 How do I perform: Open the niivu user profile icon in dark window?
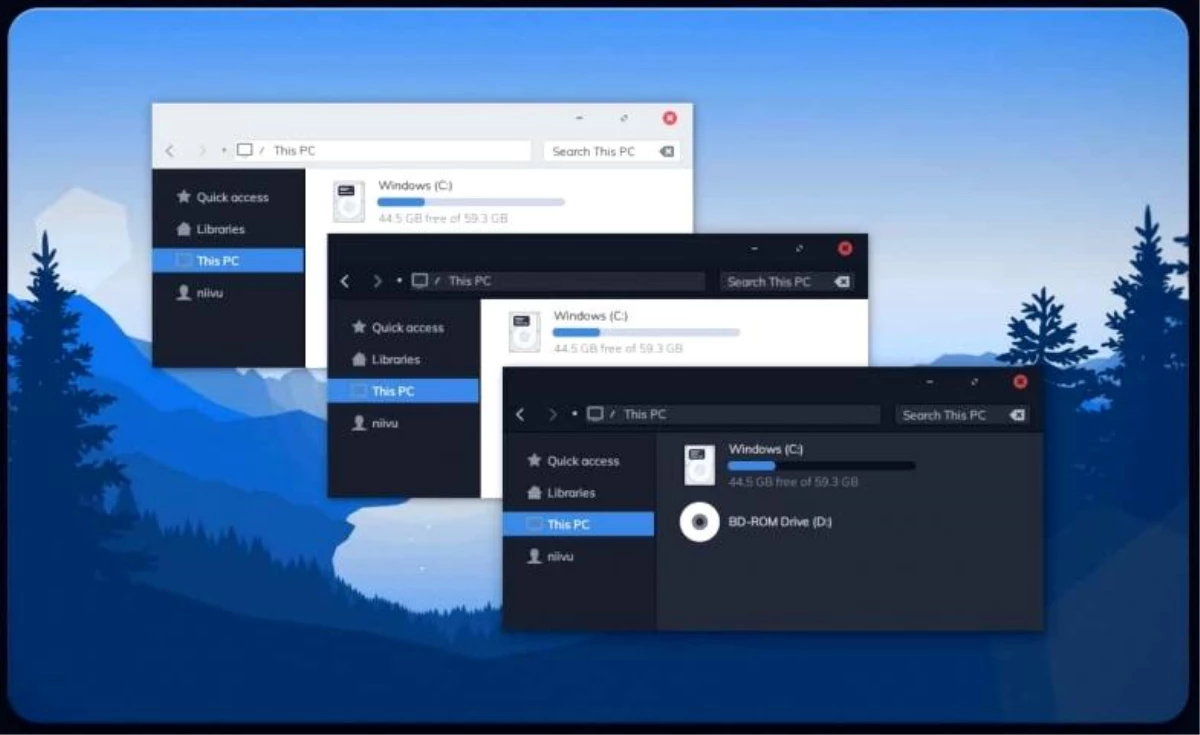pyautogui.click(x=534, y=556)
